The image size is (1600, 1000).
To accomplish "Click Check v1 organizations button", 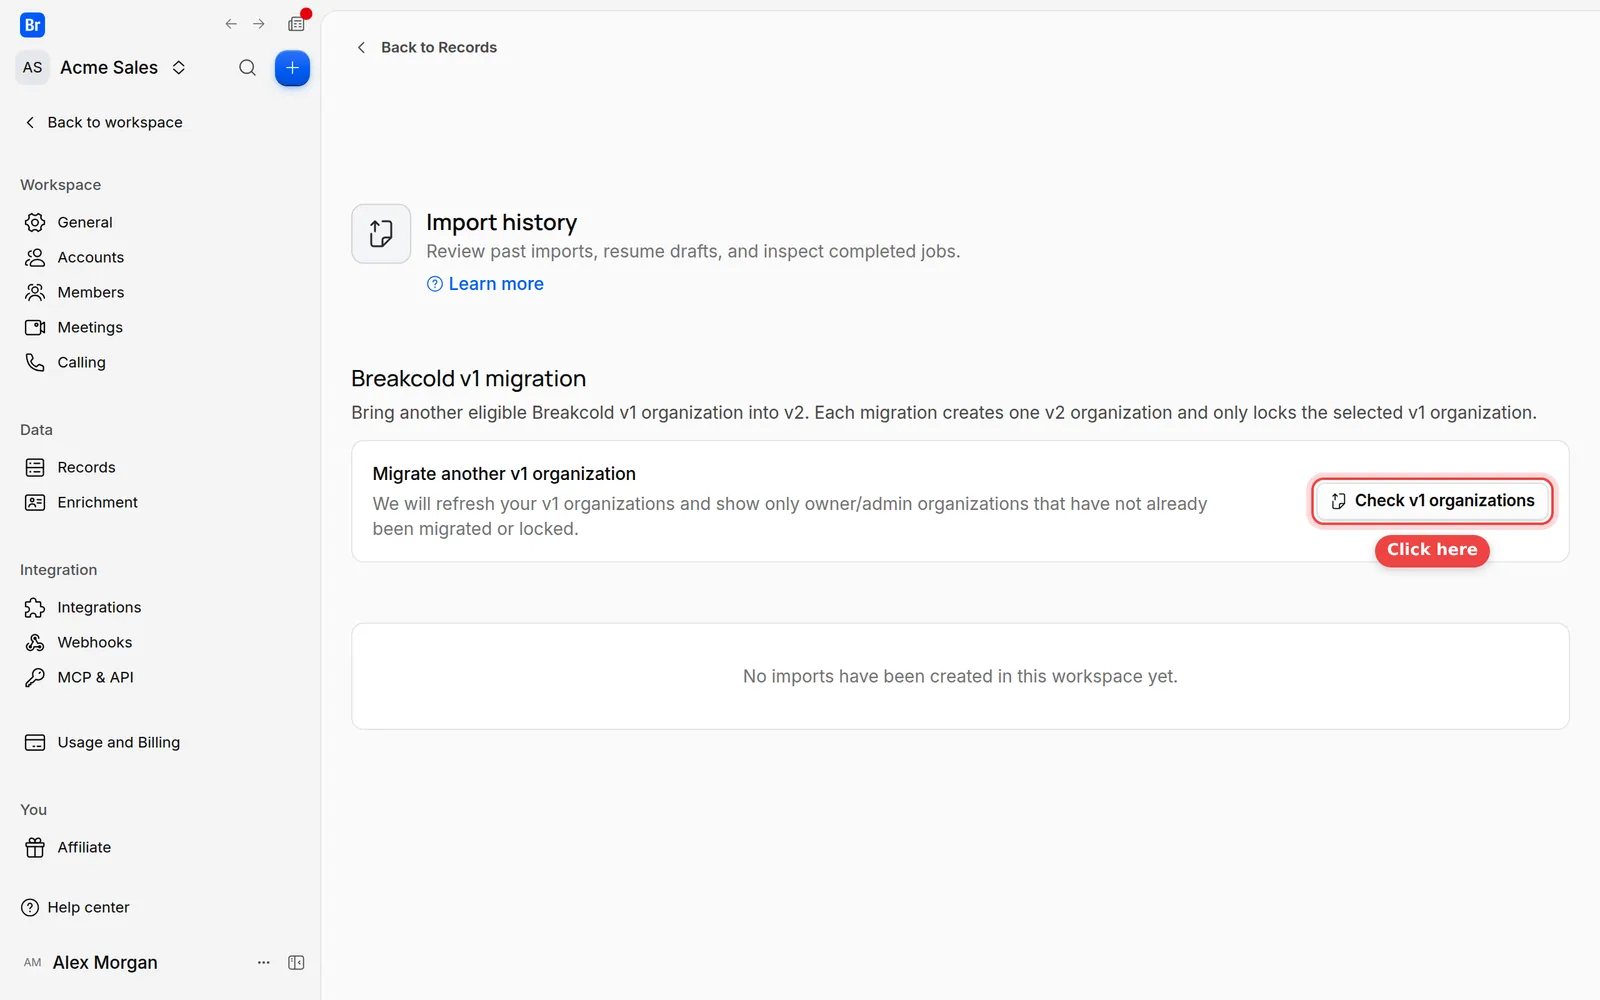I will point(1432,500).
